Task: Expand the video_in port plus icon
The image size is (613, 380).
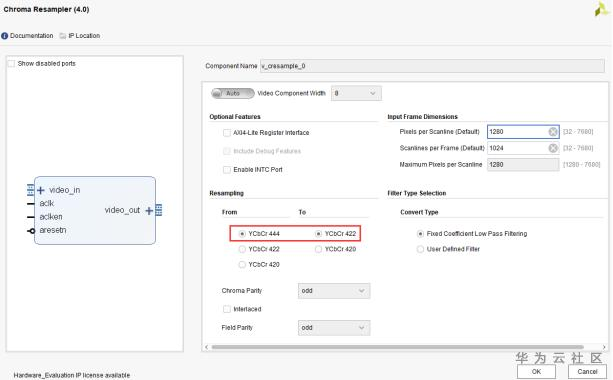Action: 41,190
